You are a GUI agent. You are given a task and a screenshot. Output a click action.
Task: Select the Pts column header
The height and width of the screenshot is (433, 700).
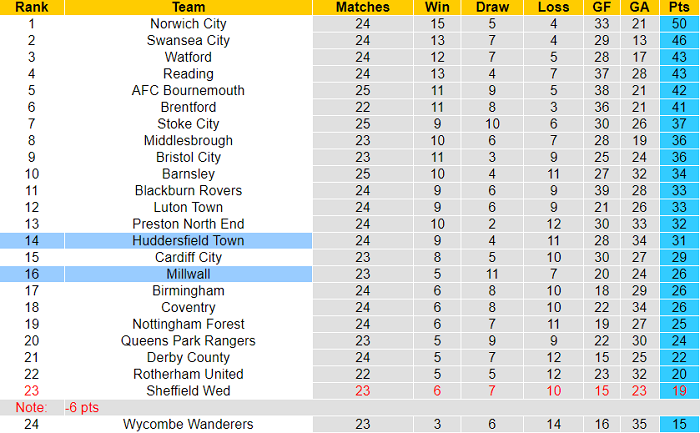pos(679,7)
